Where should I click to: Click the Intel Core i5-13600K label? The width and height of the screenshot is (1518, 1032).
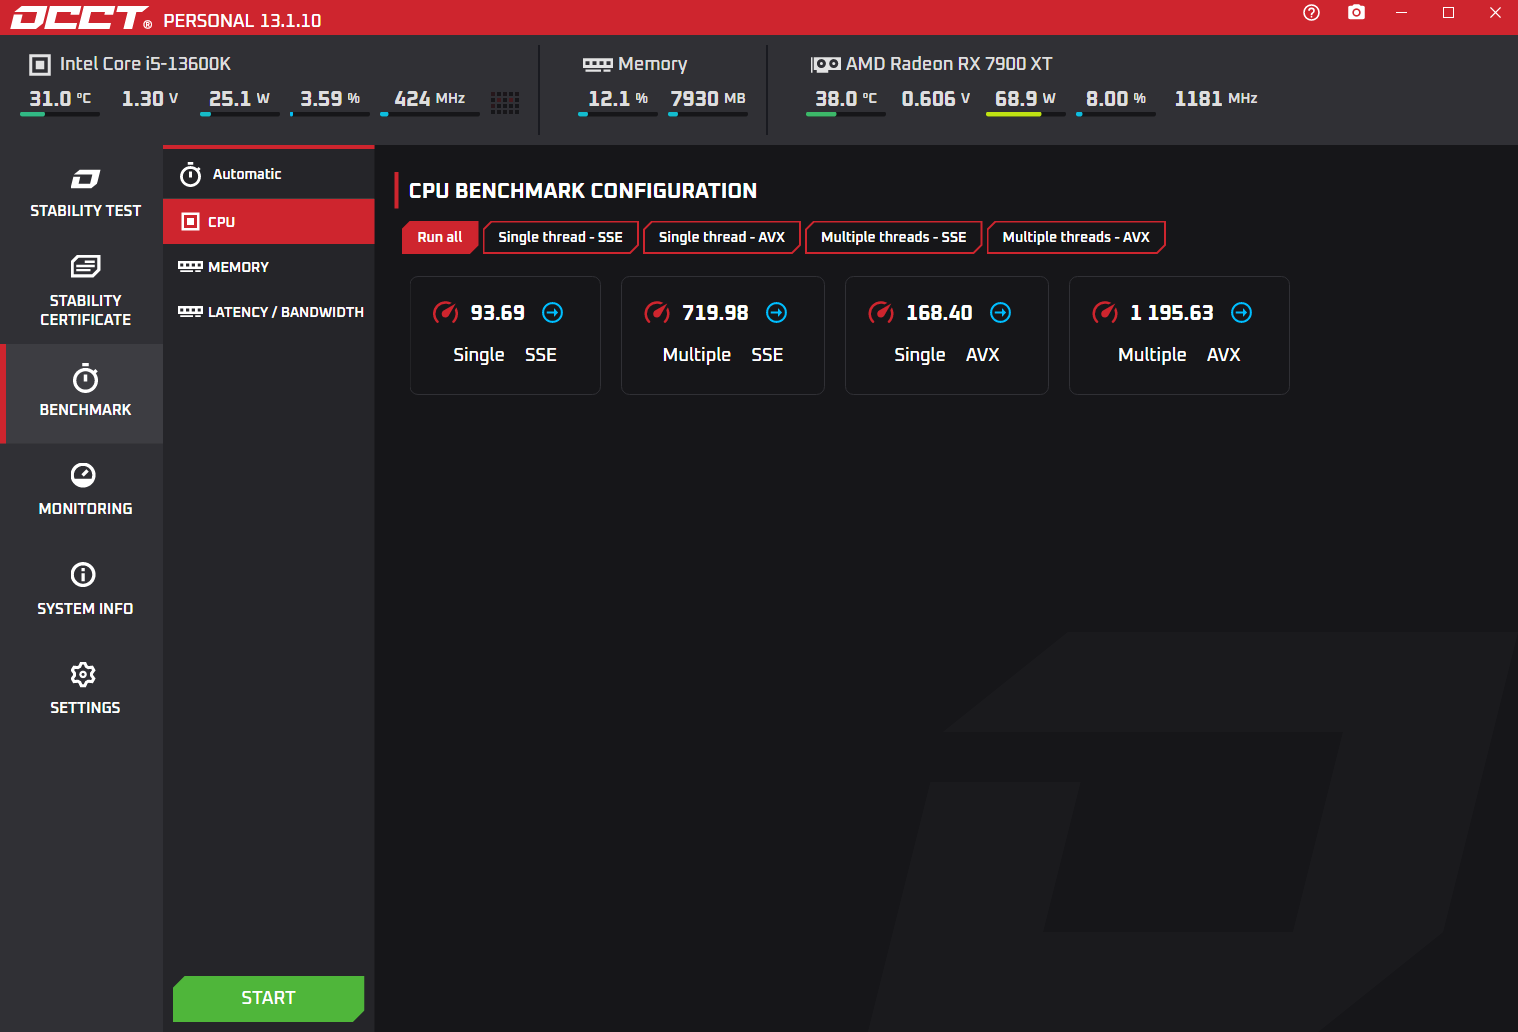click(x=145, y=64)
